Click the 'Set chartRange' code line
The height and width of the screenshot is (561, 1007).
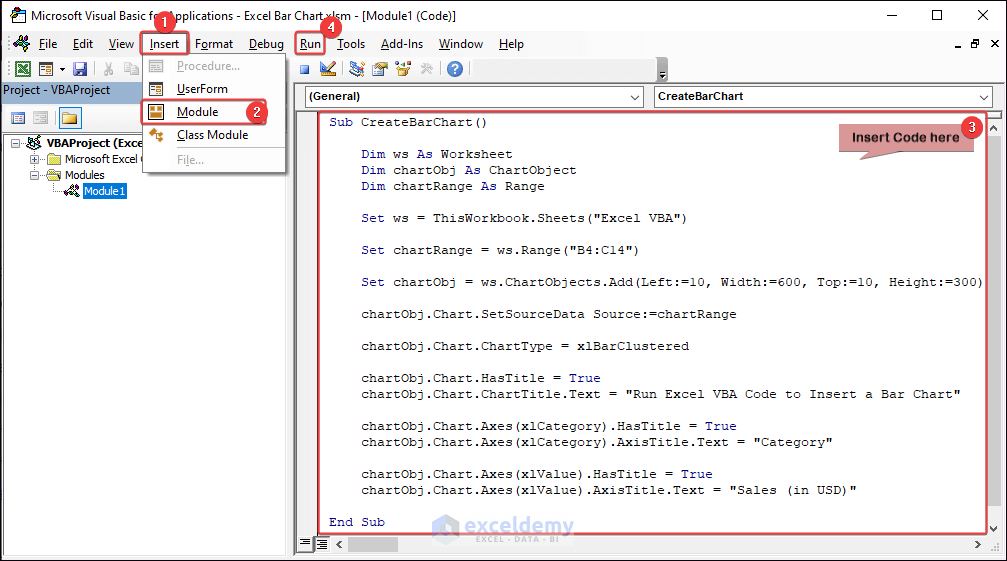500,250
